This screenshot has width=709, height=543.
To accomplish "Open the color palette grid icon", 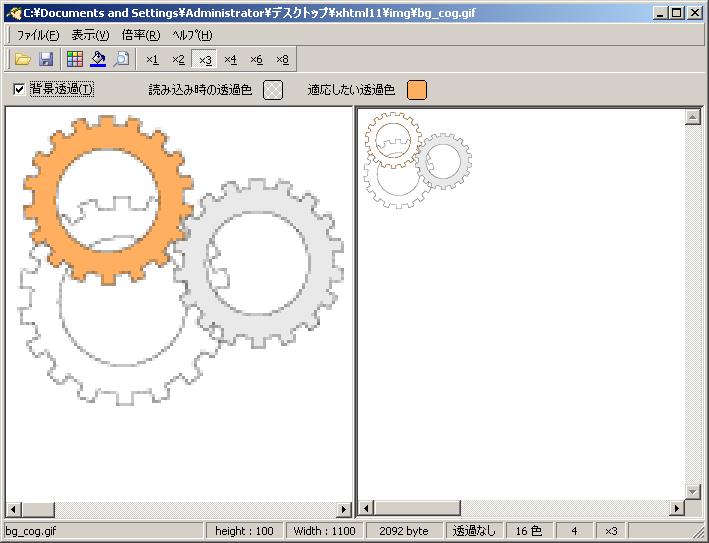I will 75,59.
